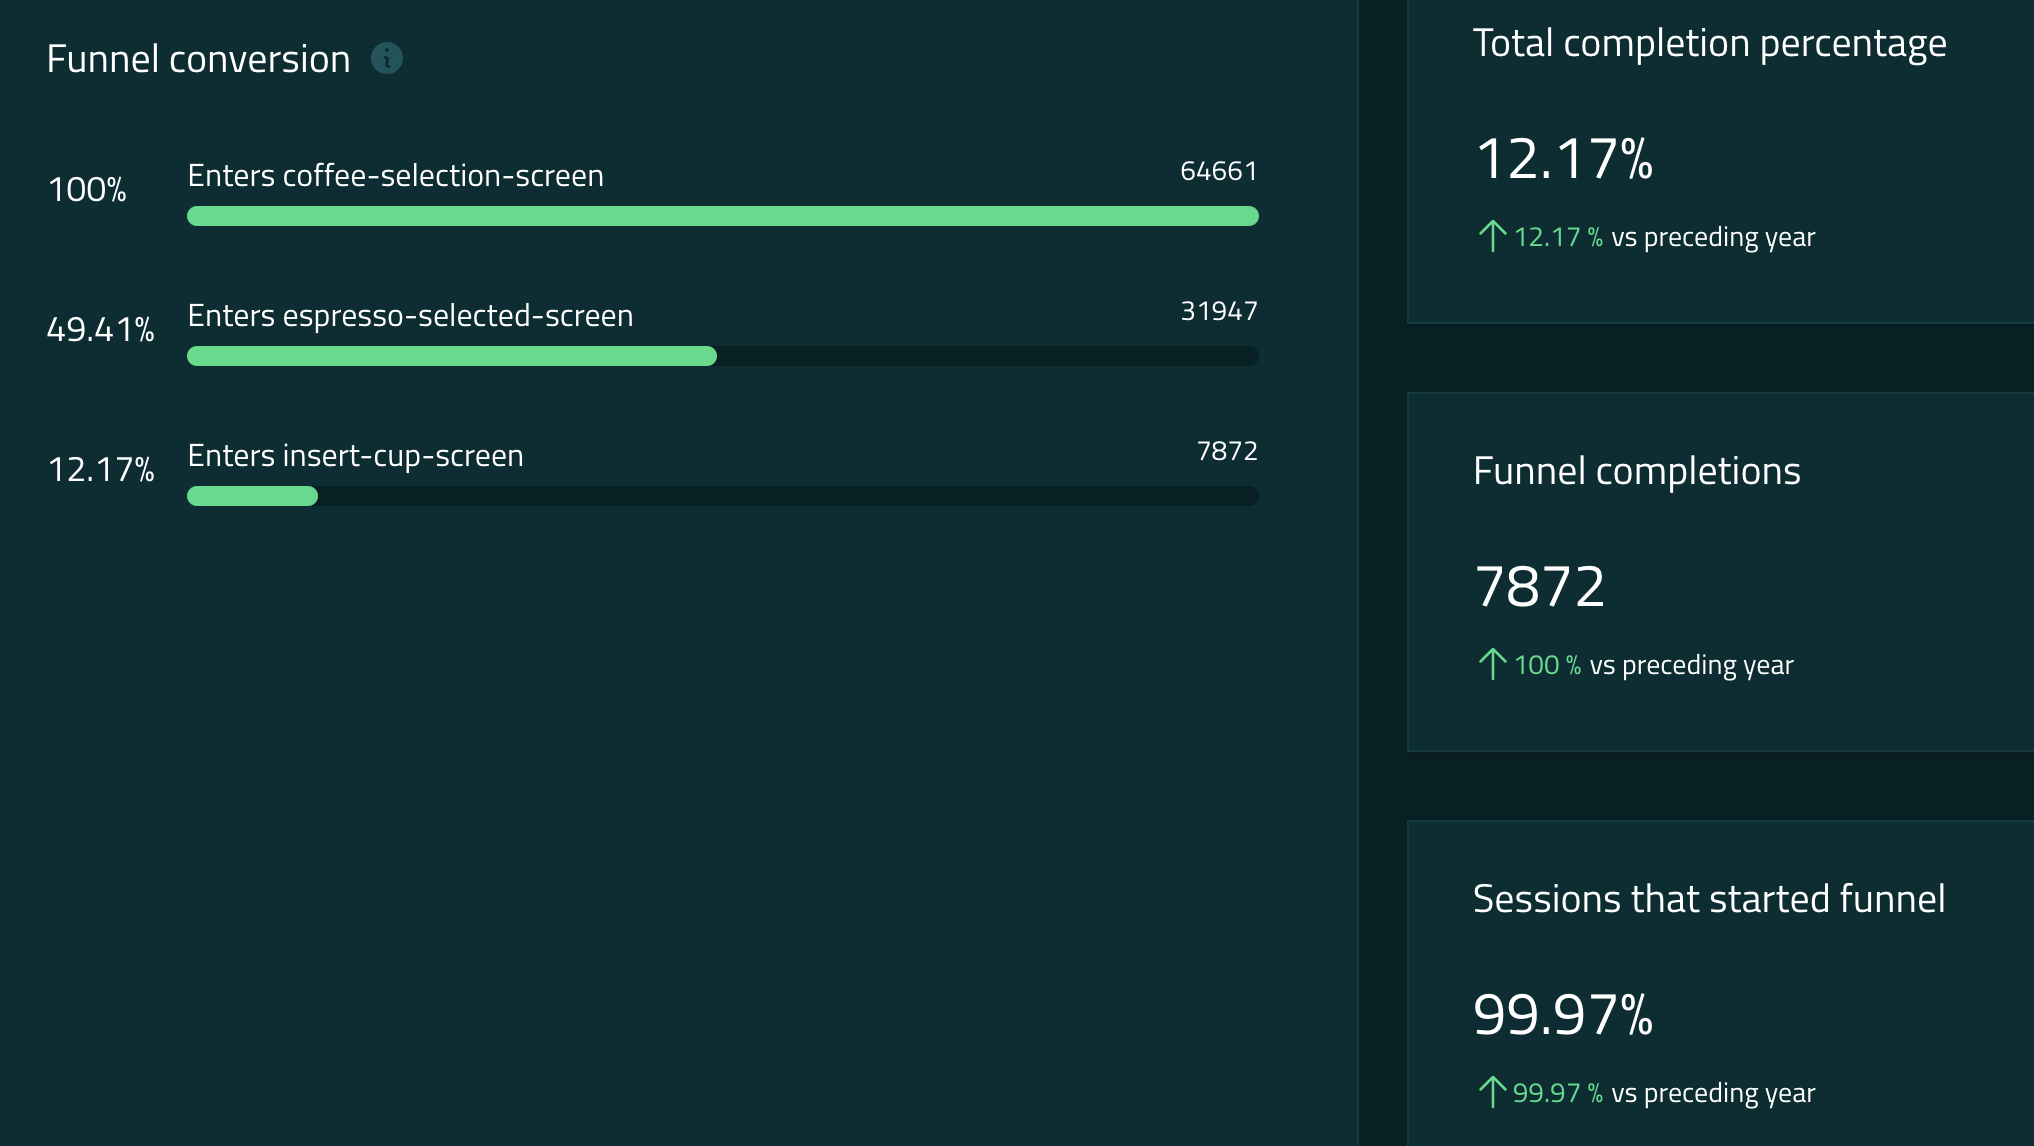Image resolution: width=2034 pixels, height=1146 pixels.
Task: Click the Total completion percentage title
Action: coord(1709,43)
